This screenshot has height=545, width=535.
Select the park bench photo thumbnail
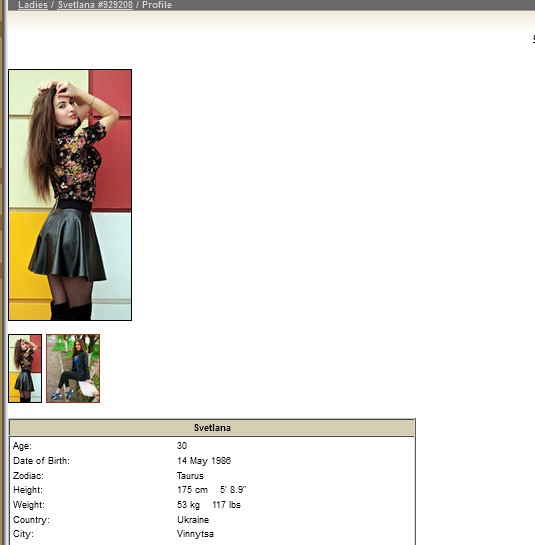[x=73, y=368]
